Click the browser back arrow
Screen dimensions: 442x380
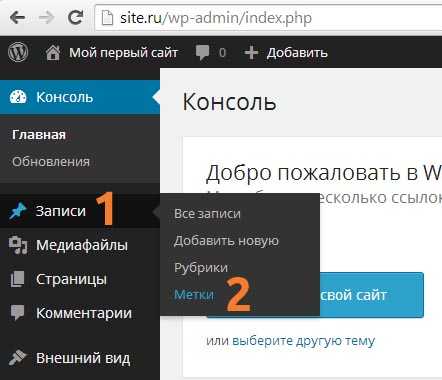coord(18,18)
